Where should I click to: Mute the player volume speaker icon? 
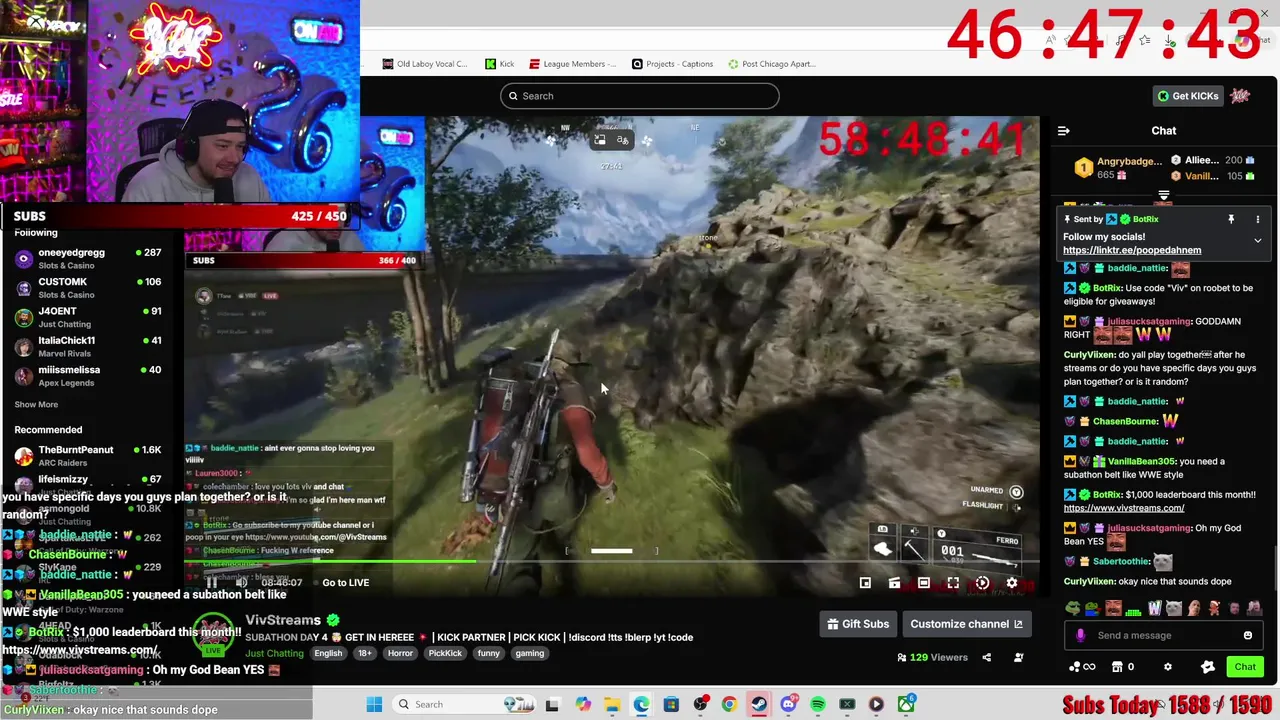tap(241, 583)
